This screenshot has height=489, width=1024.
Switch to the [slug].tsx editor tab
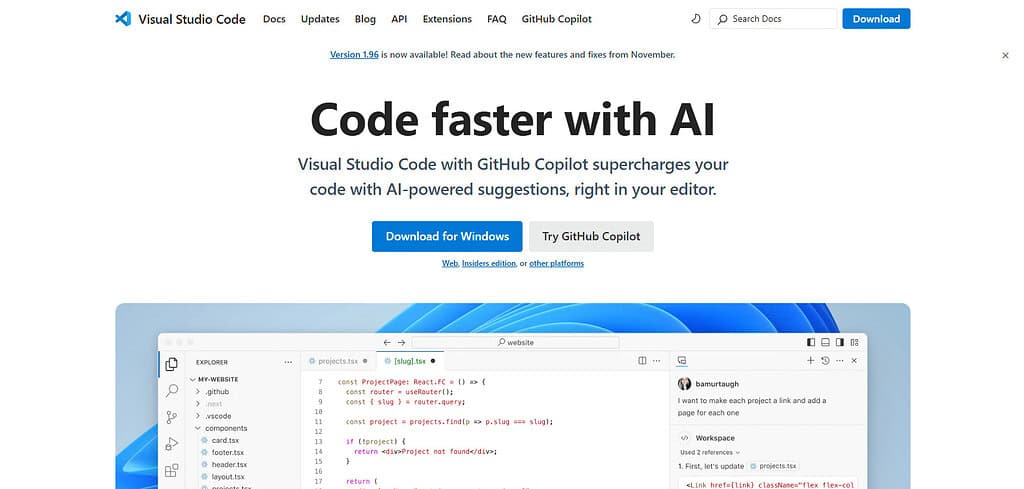point(409,361)
